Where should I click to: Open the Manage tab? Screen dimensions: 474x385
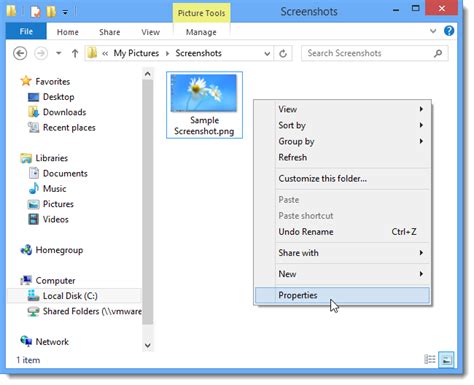(x=201, y=32)
